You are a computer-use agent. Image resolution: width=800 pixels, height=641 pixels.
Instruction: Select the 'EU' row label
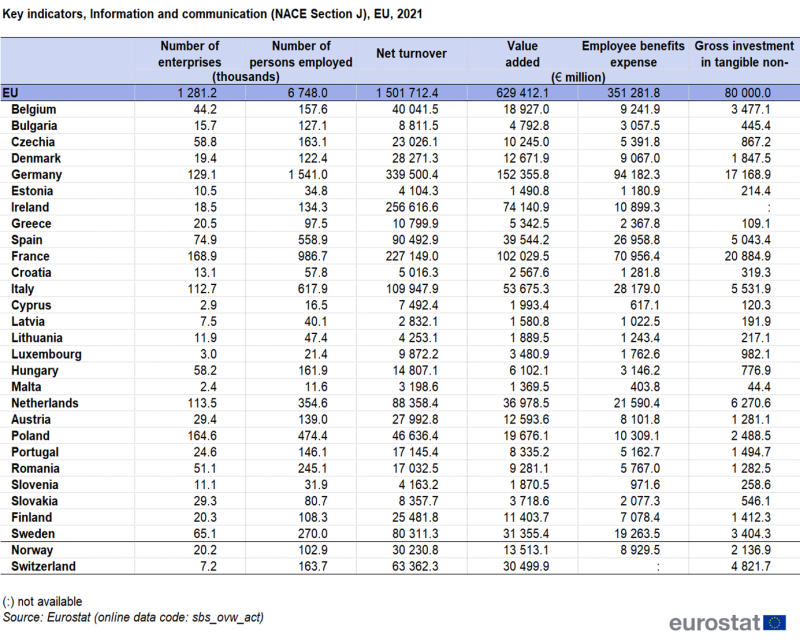[10, 93]
